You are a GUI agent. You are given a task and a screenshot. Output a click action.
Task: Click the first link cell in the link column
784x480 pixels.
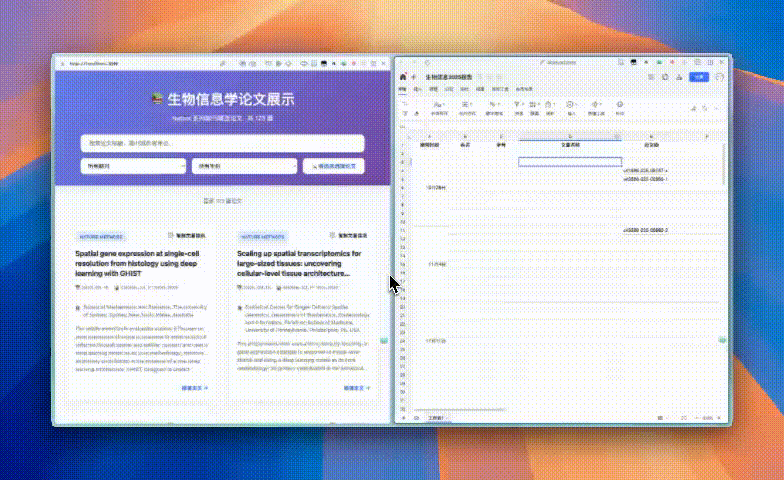point(646,170)
